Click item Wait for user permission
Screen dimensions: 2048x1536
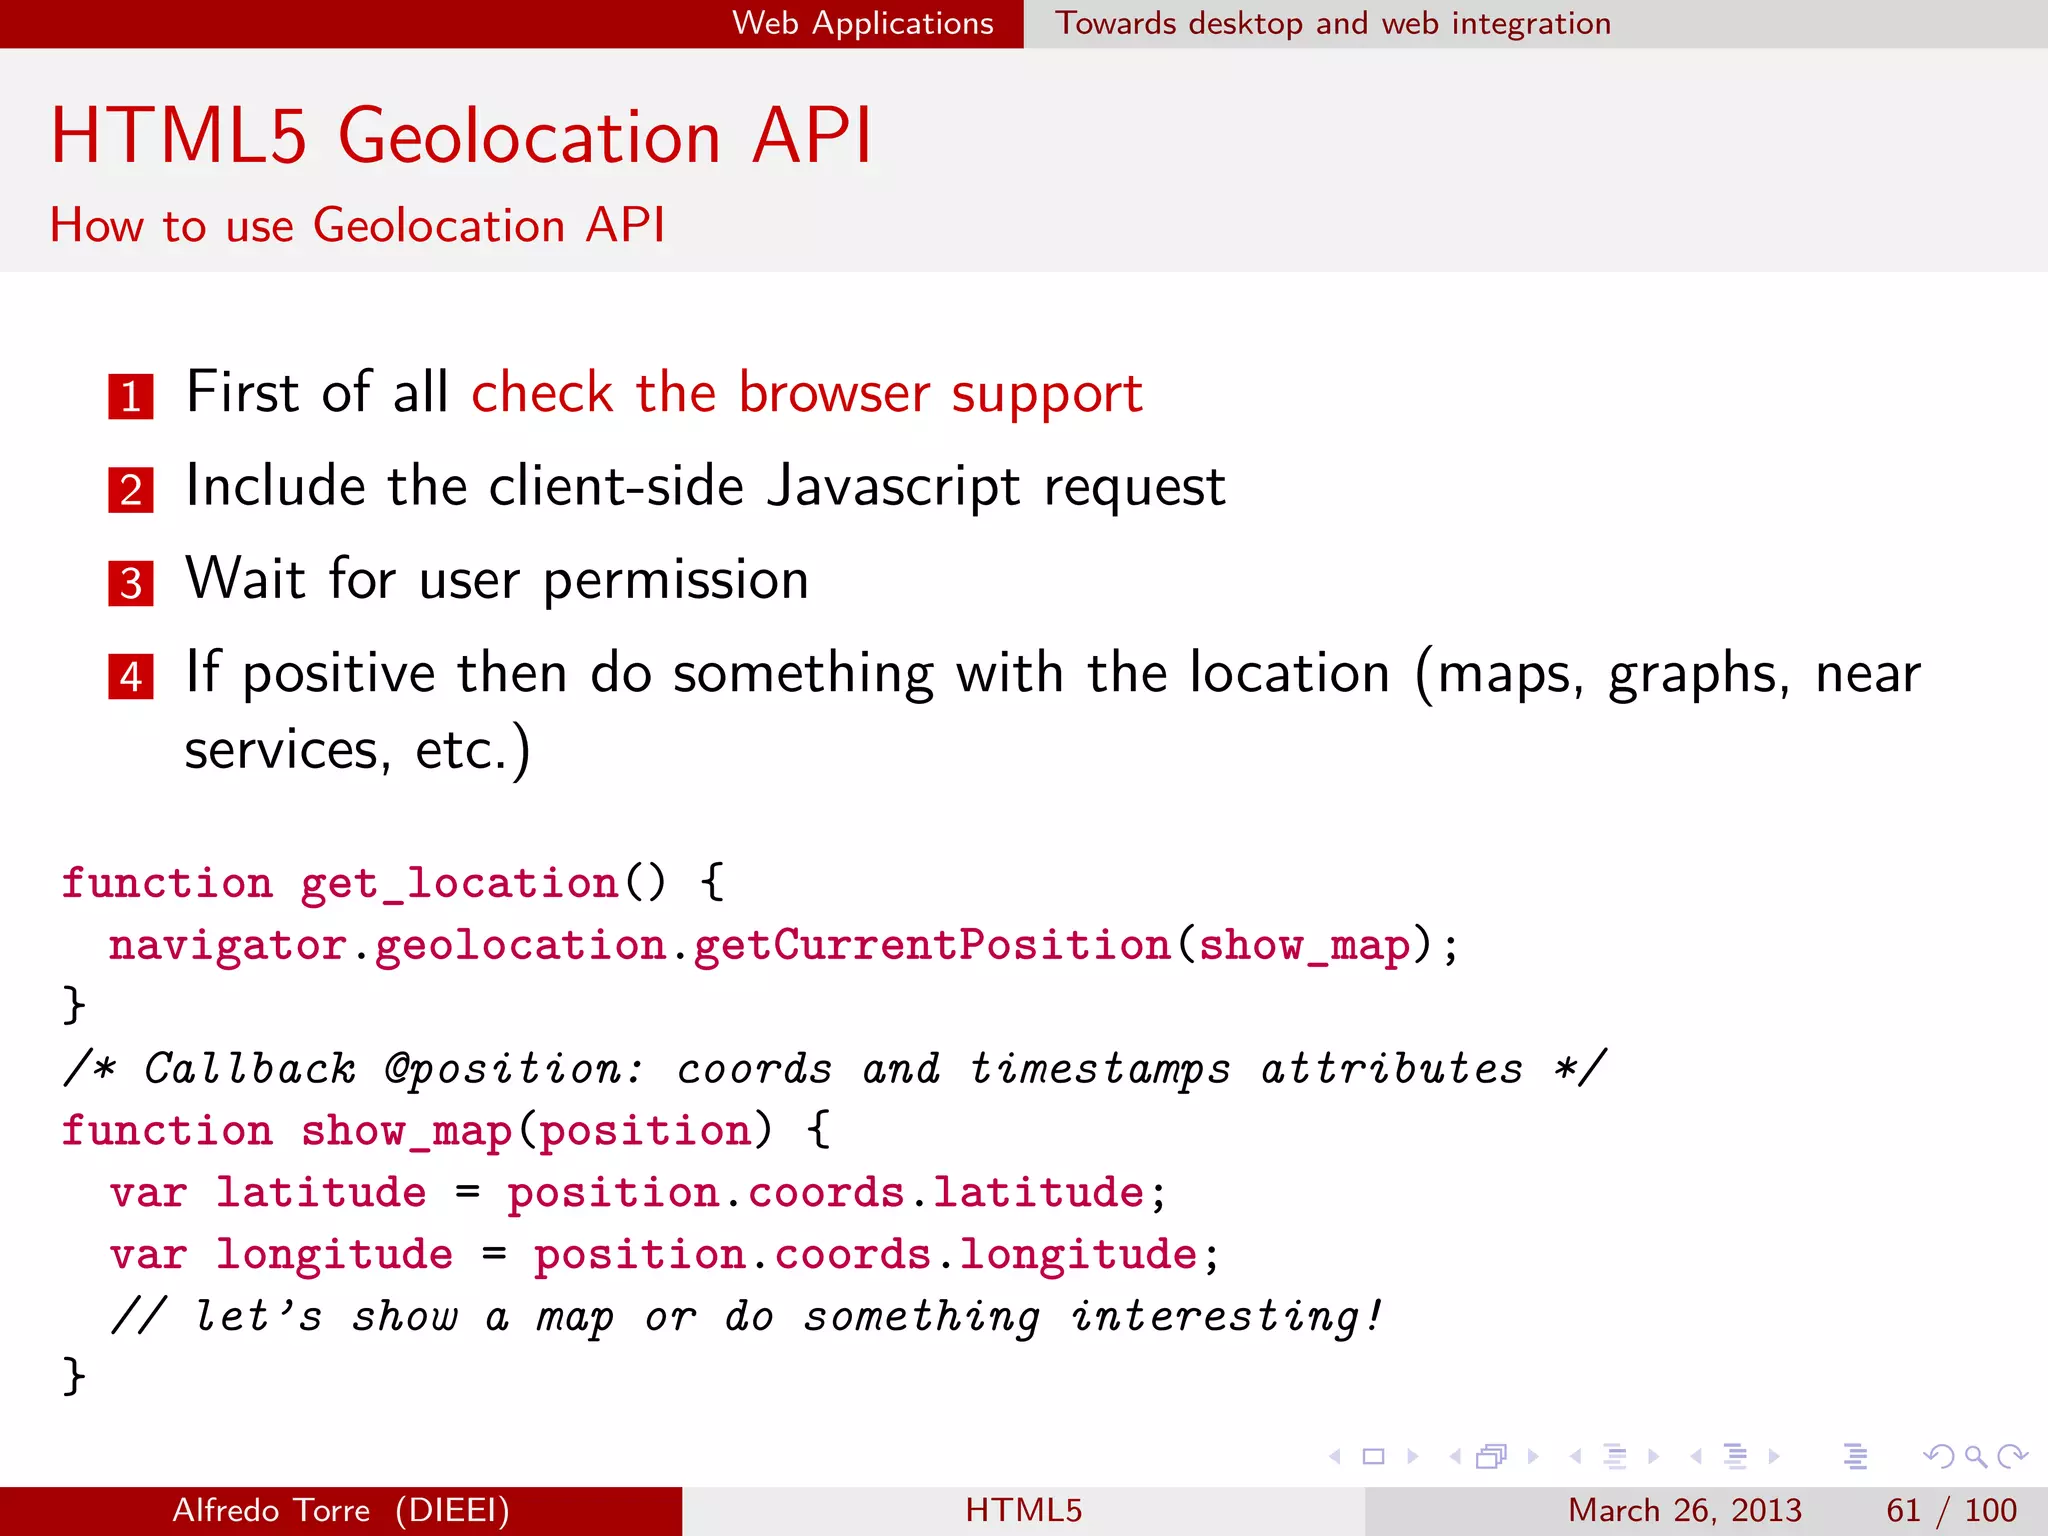(497, 580)
